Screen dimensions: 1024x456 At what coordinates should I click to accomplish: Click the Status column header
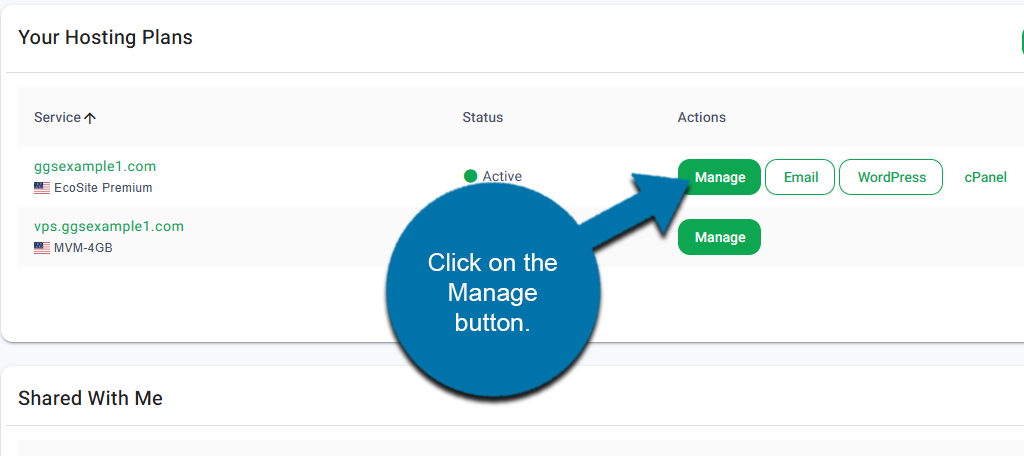482,118
